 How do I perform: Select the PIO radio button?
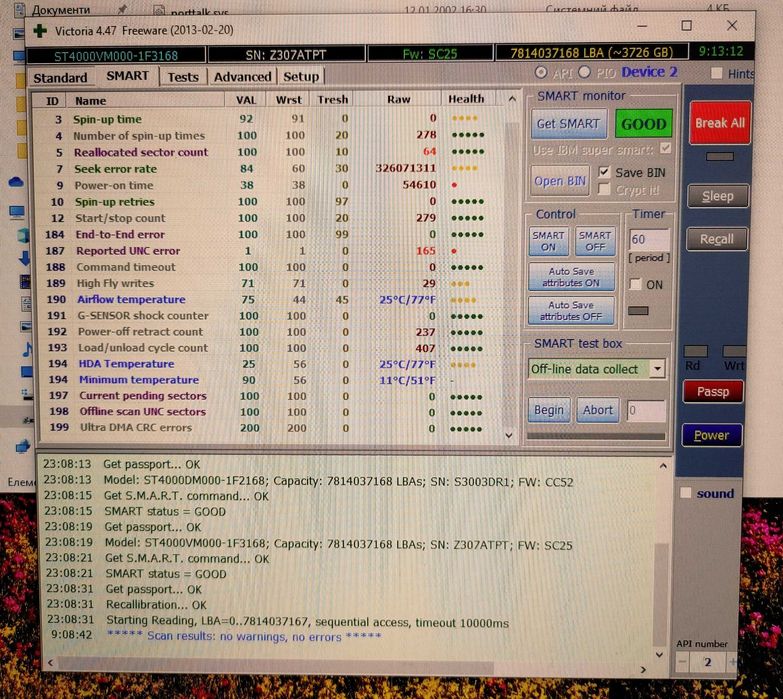click(x=584, y=72)
